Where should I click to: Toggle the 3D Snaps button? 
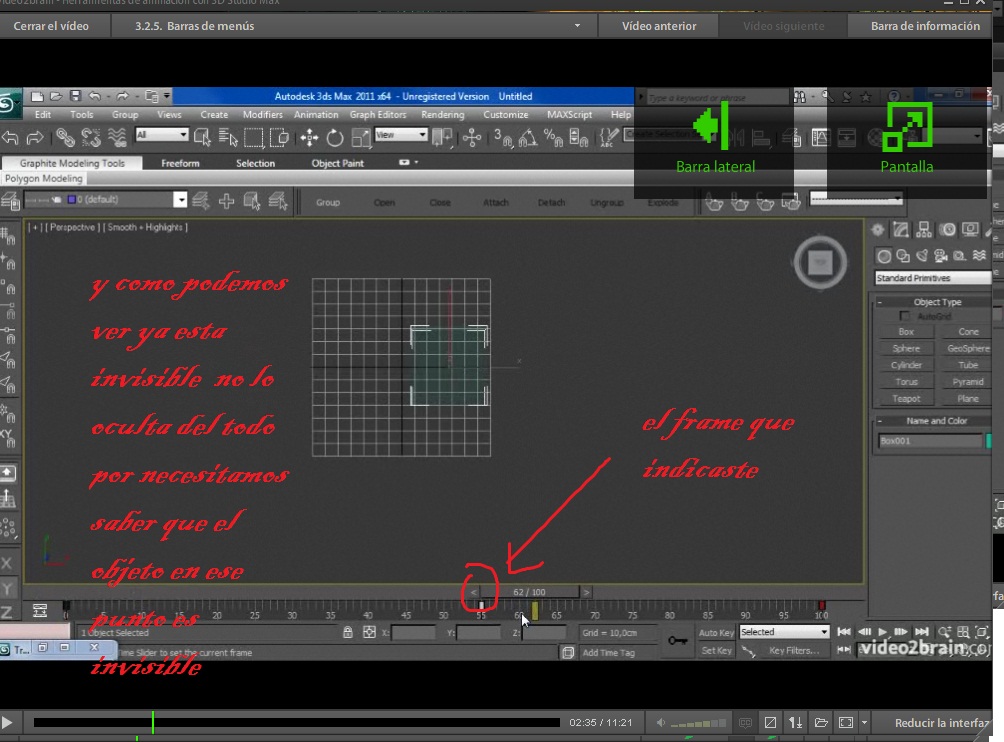coord(503,137)
